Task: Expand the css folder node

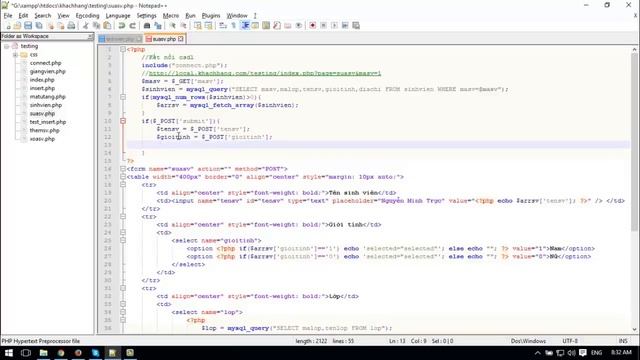Action: tap(15, 55)
